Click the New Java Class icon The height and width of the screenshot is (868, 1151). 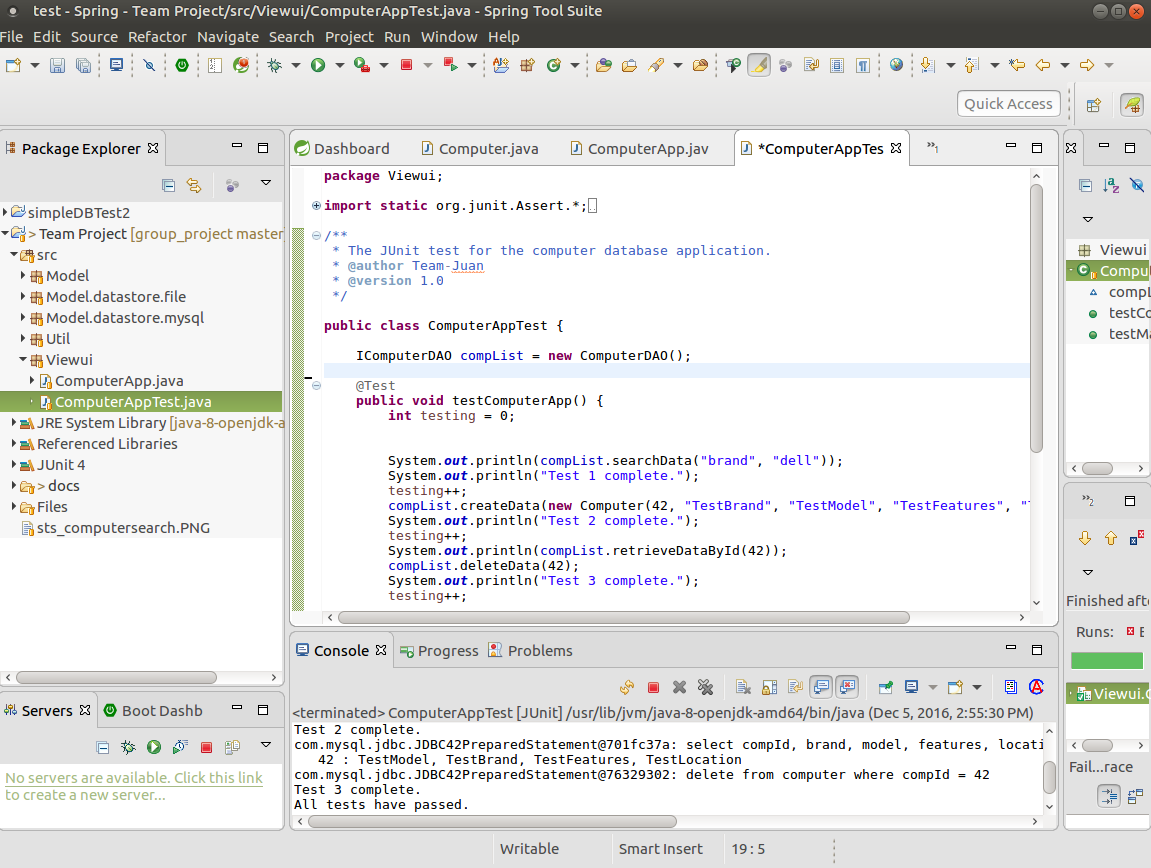[x=553, y=65]
